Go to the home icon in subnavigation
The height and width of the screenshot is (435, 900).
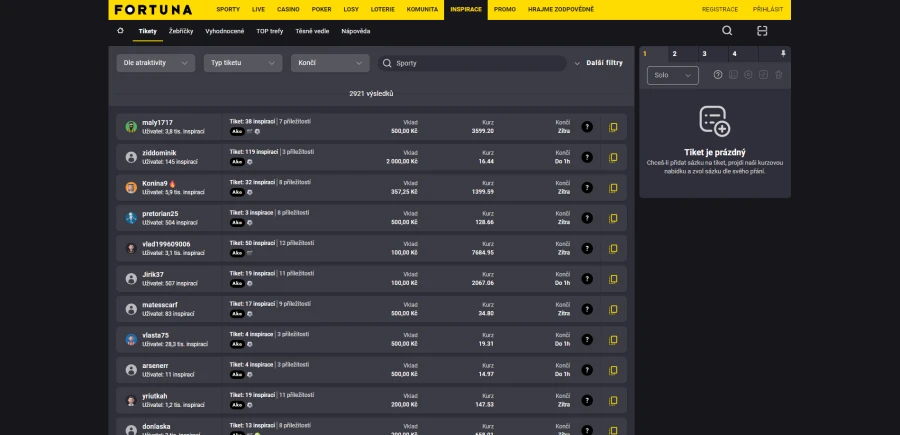[120, 31]
